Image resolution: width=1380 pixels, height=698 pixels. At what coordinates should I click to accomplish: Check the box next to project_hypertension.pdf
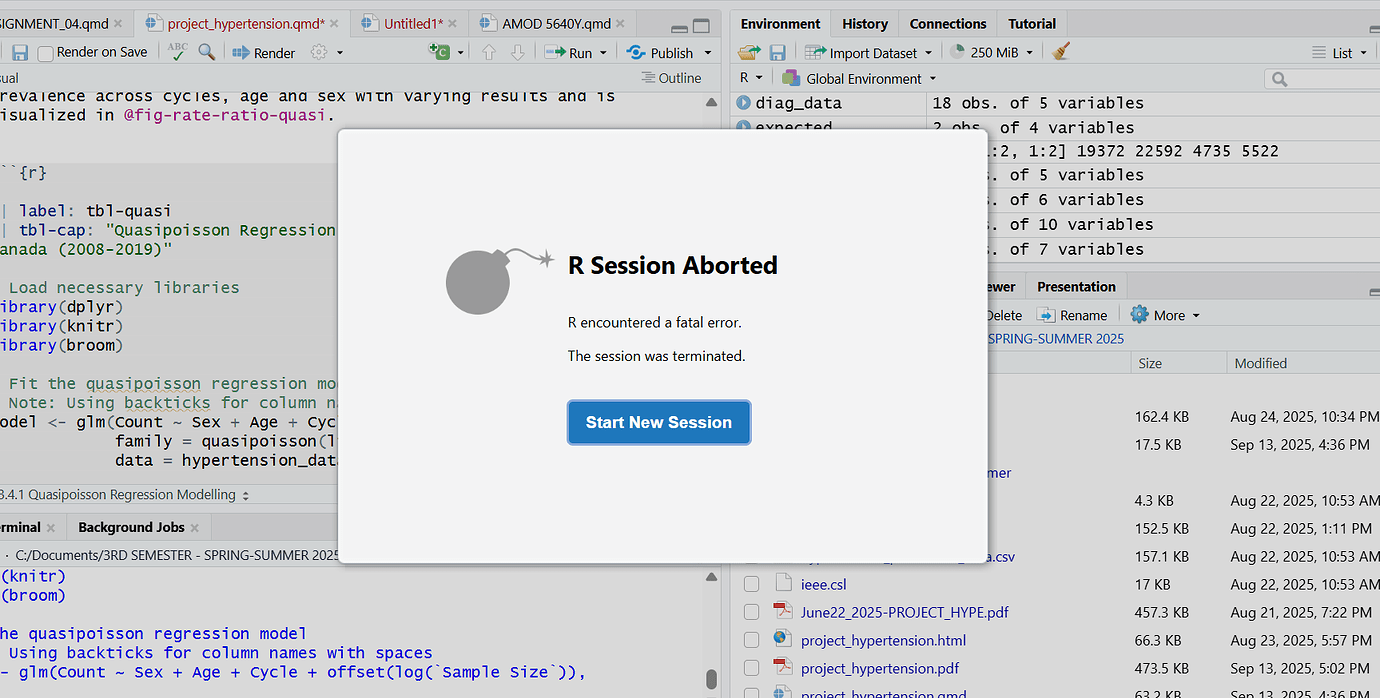coord(751,668)
